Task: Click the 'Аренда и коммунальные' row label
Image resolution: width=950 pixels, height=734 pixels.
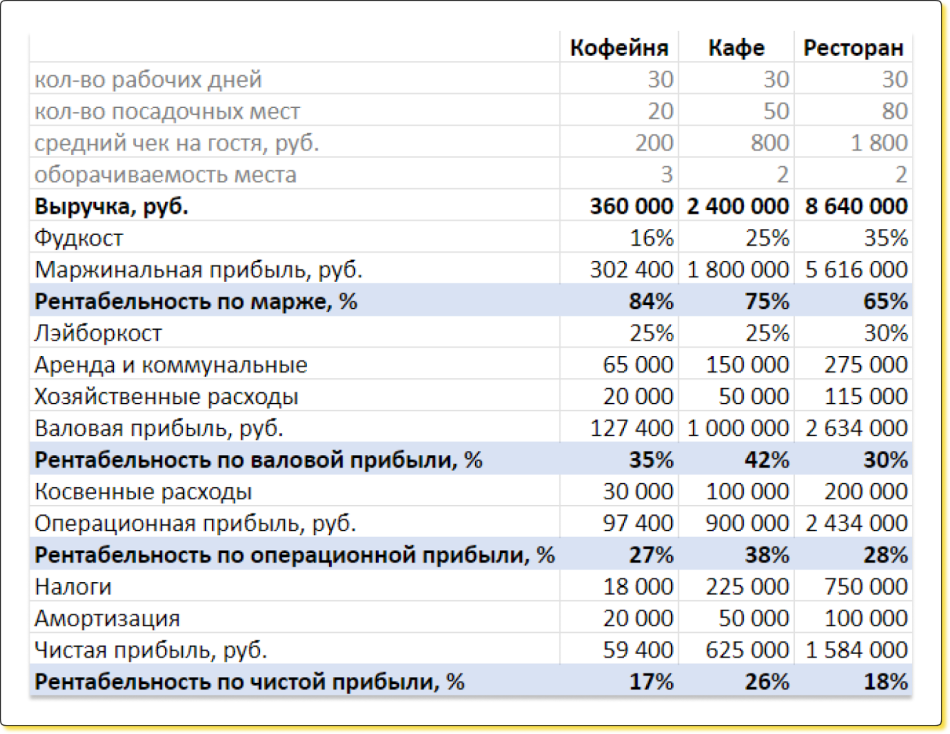Action: pyautogui.click(x=171, y=365)
